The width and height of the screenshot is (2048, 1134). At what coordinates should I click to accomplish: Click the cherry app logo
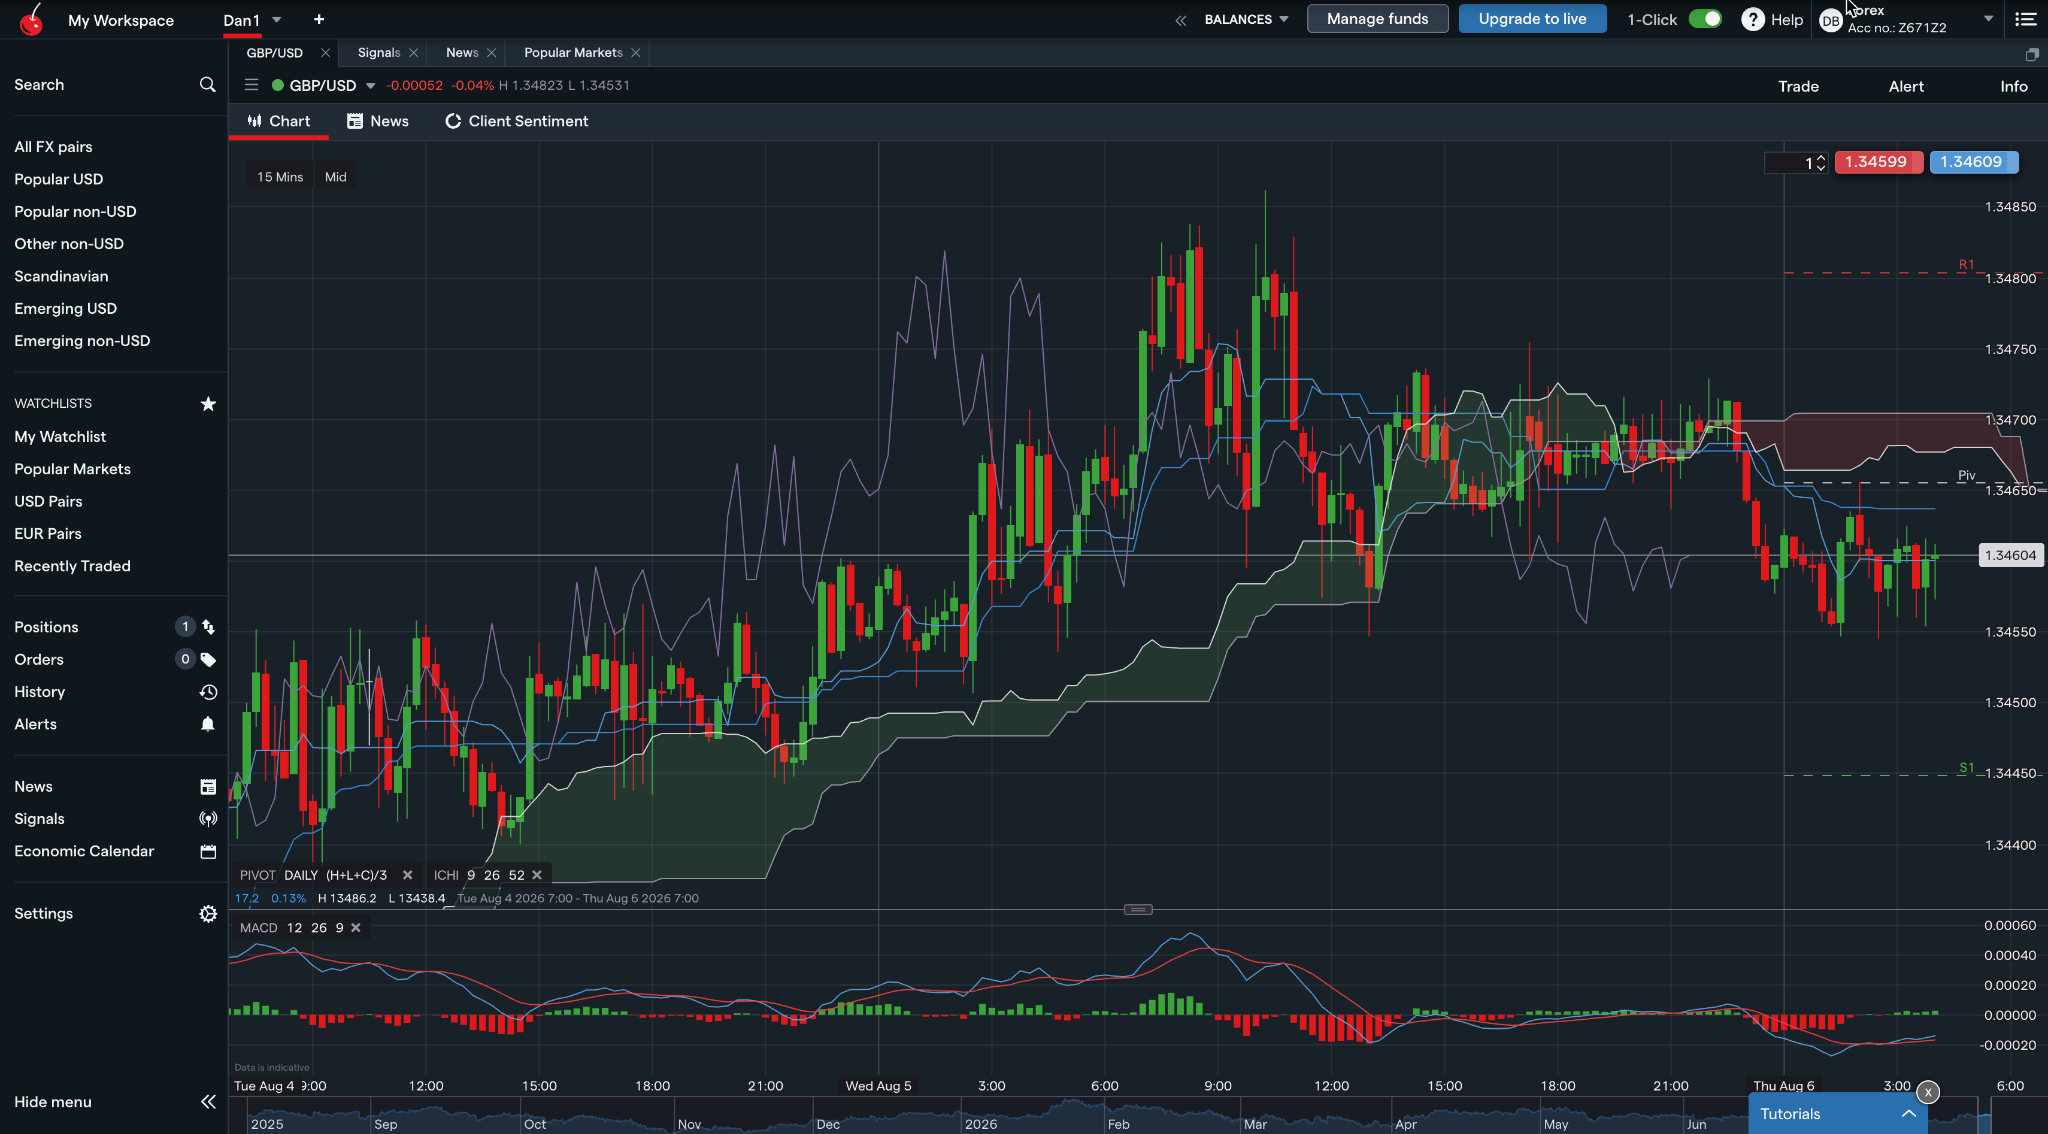pos(32,19)
